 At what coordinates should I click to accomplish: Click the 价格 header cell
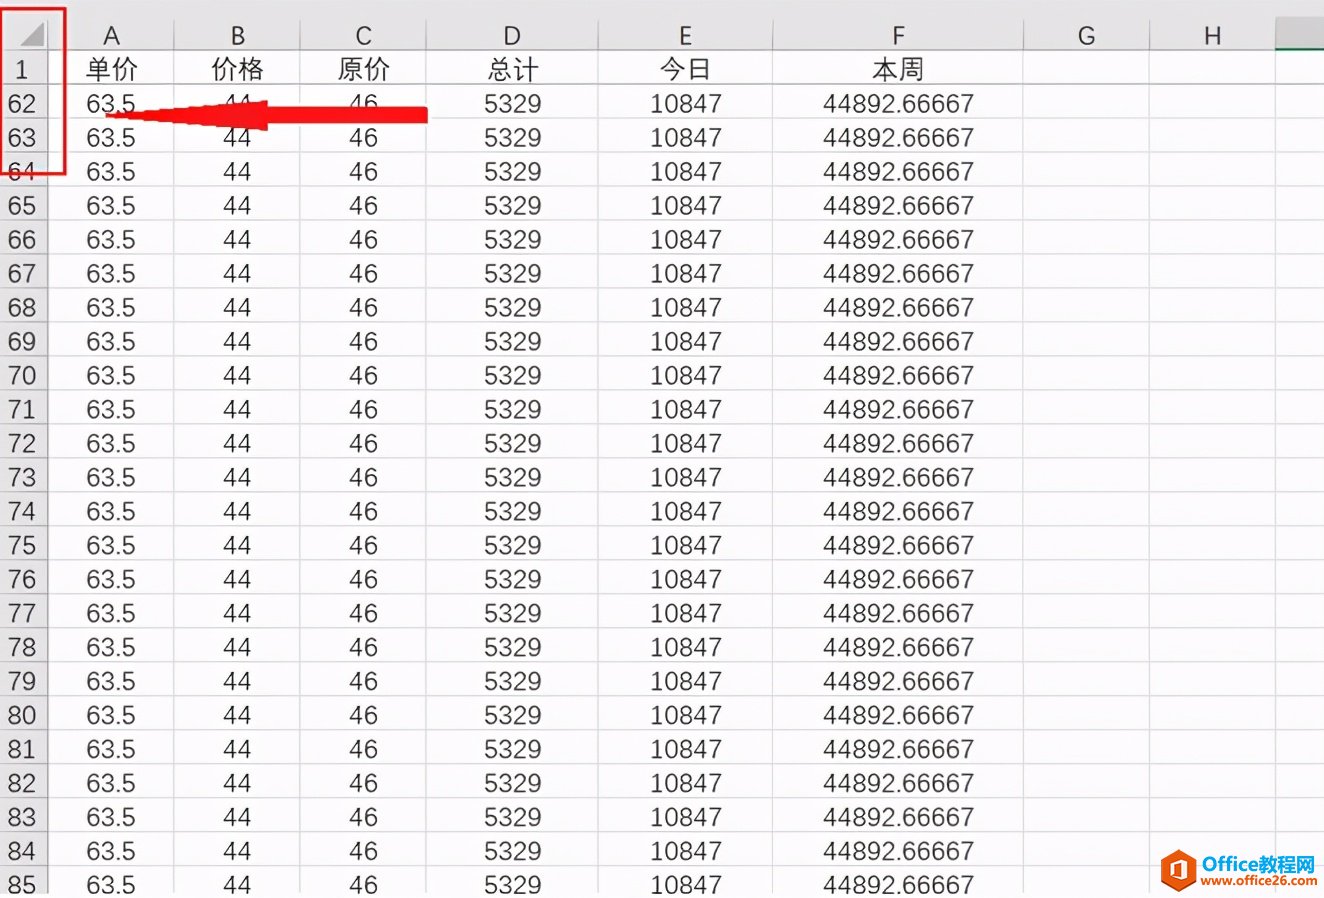click(237, 68)
